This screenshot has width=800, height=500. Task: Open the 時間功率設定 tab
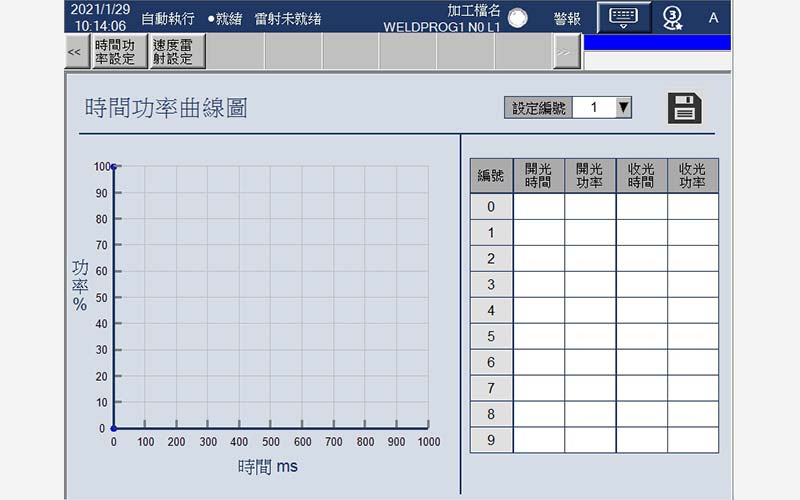pos(119,52)
